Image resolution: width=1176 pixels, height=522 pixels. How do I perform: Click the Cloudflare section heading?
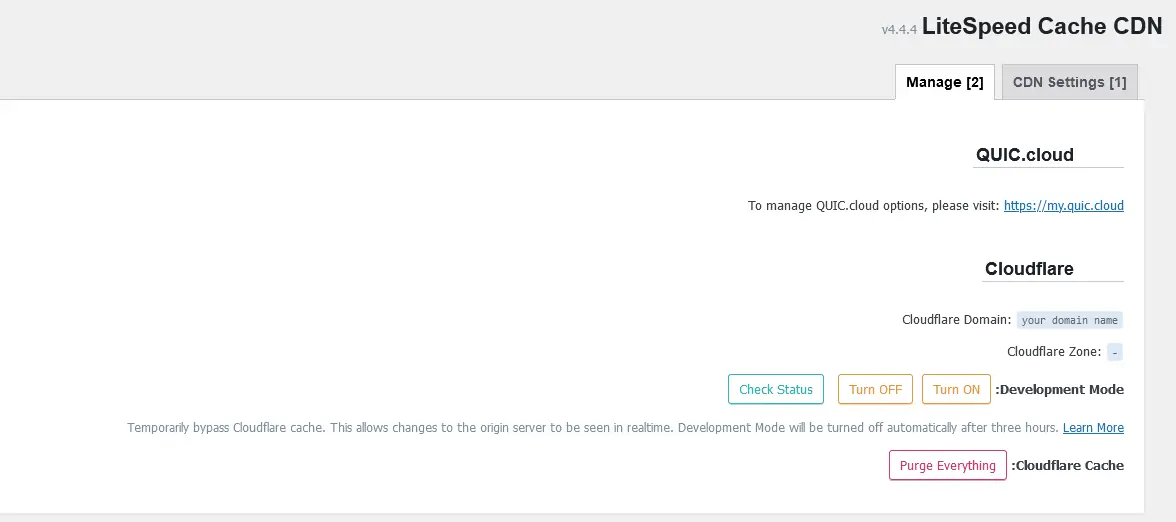(x=1028, y=268)
